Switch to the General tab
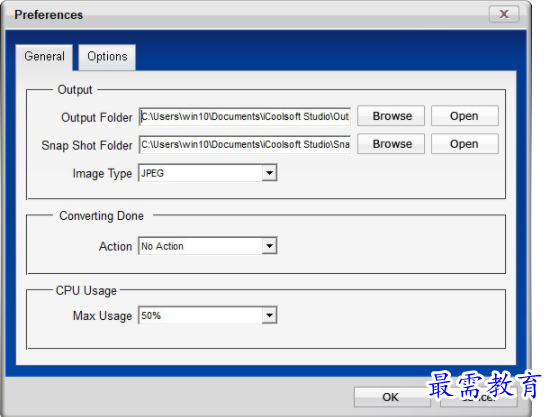Viewport: 550px width, 417px height. (x=44, y=57)
